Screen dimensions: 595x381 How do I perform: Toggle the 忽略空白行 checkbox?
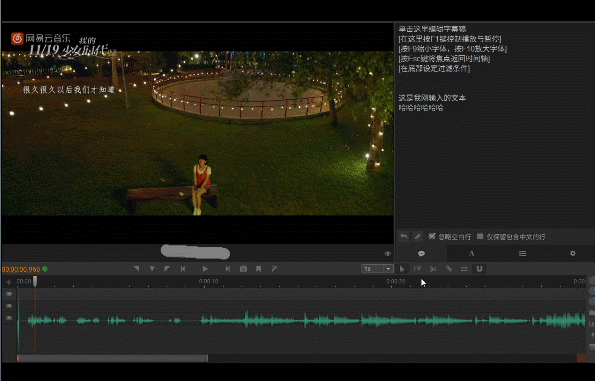click(x=432, y=236)
